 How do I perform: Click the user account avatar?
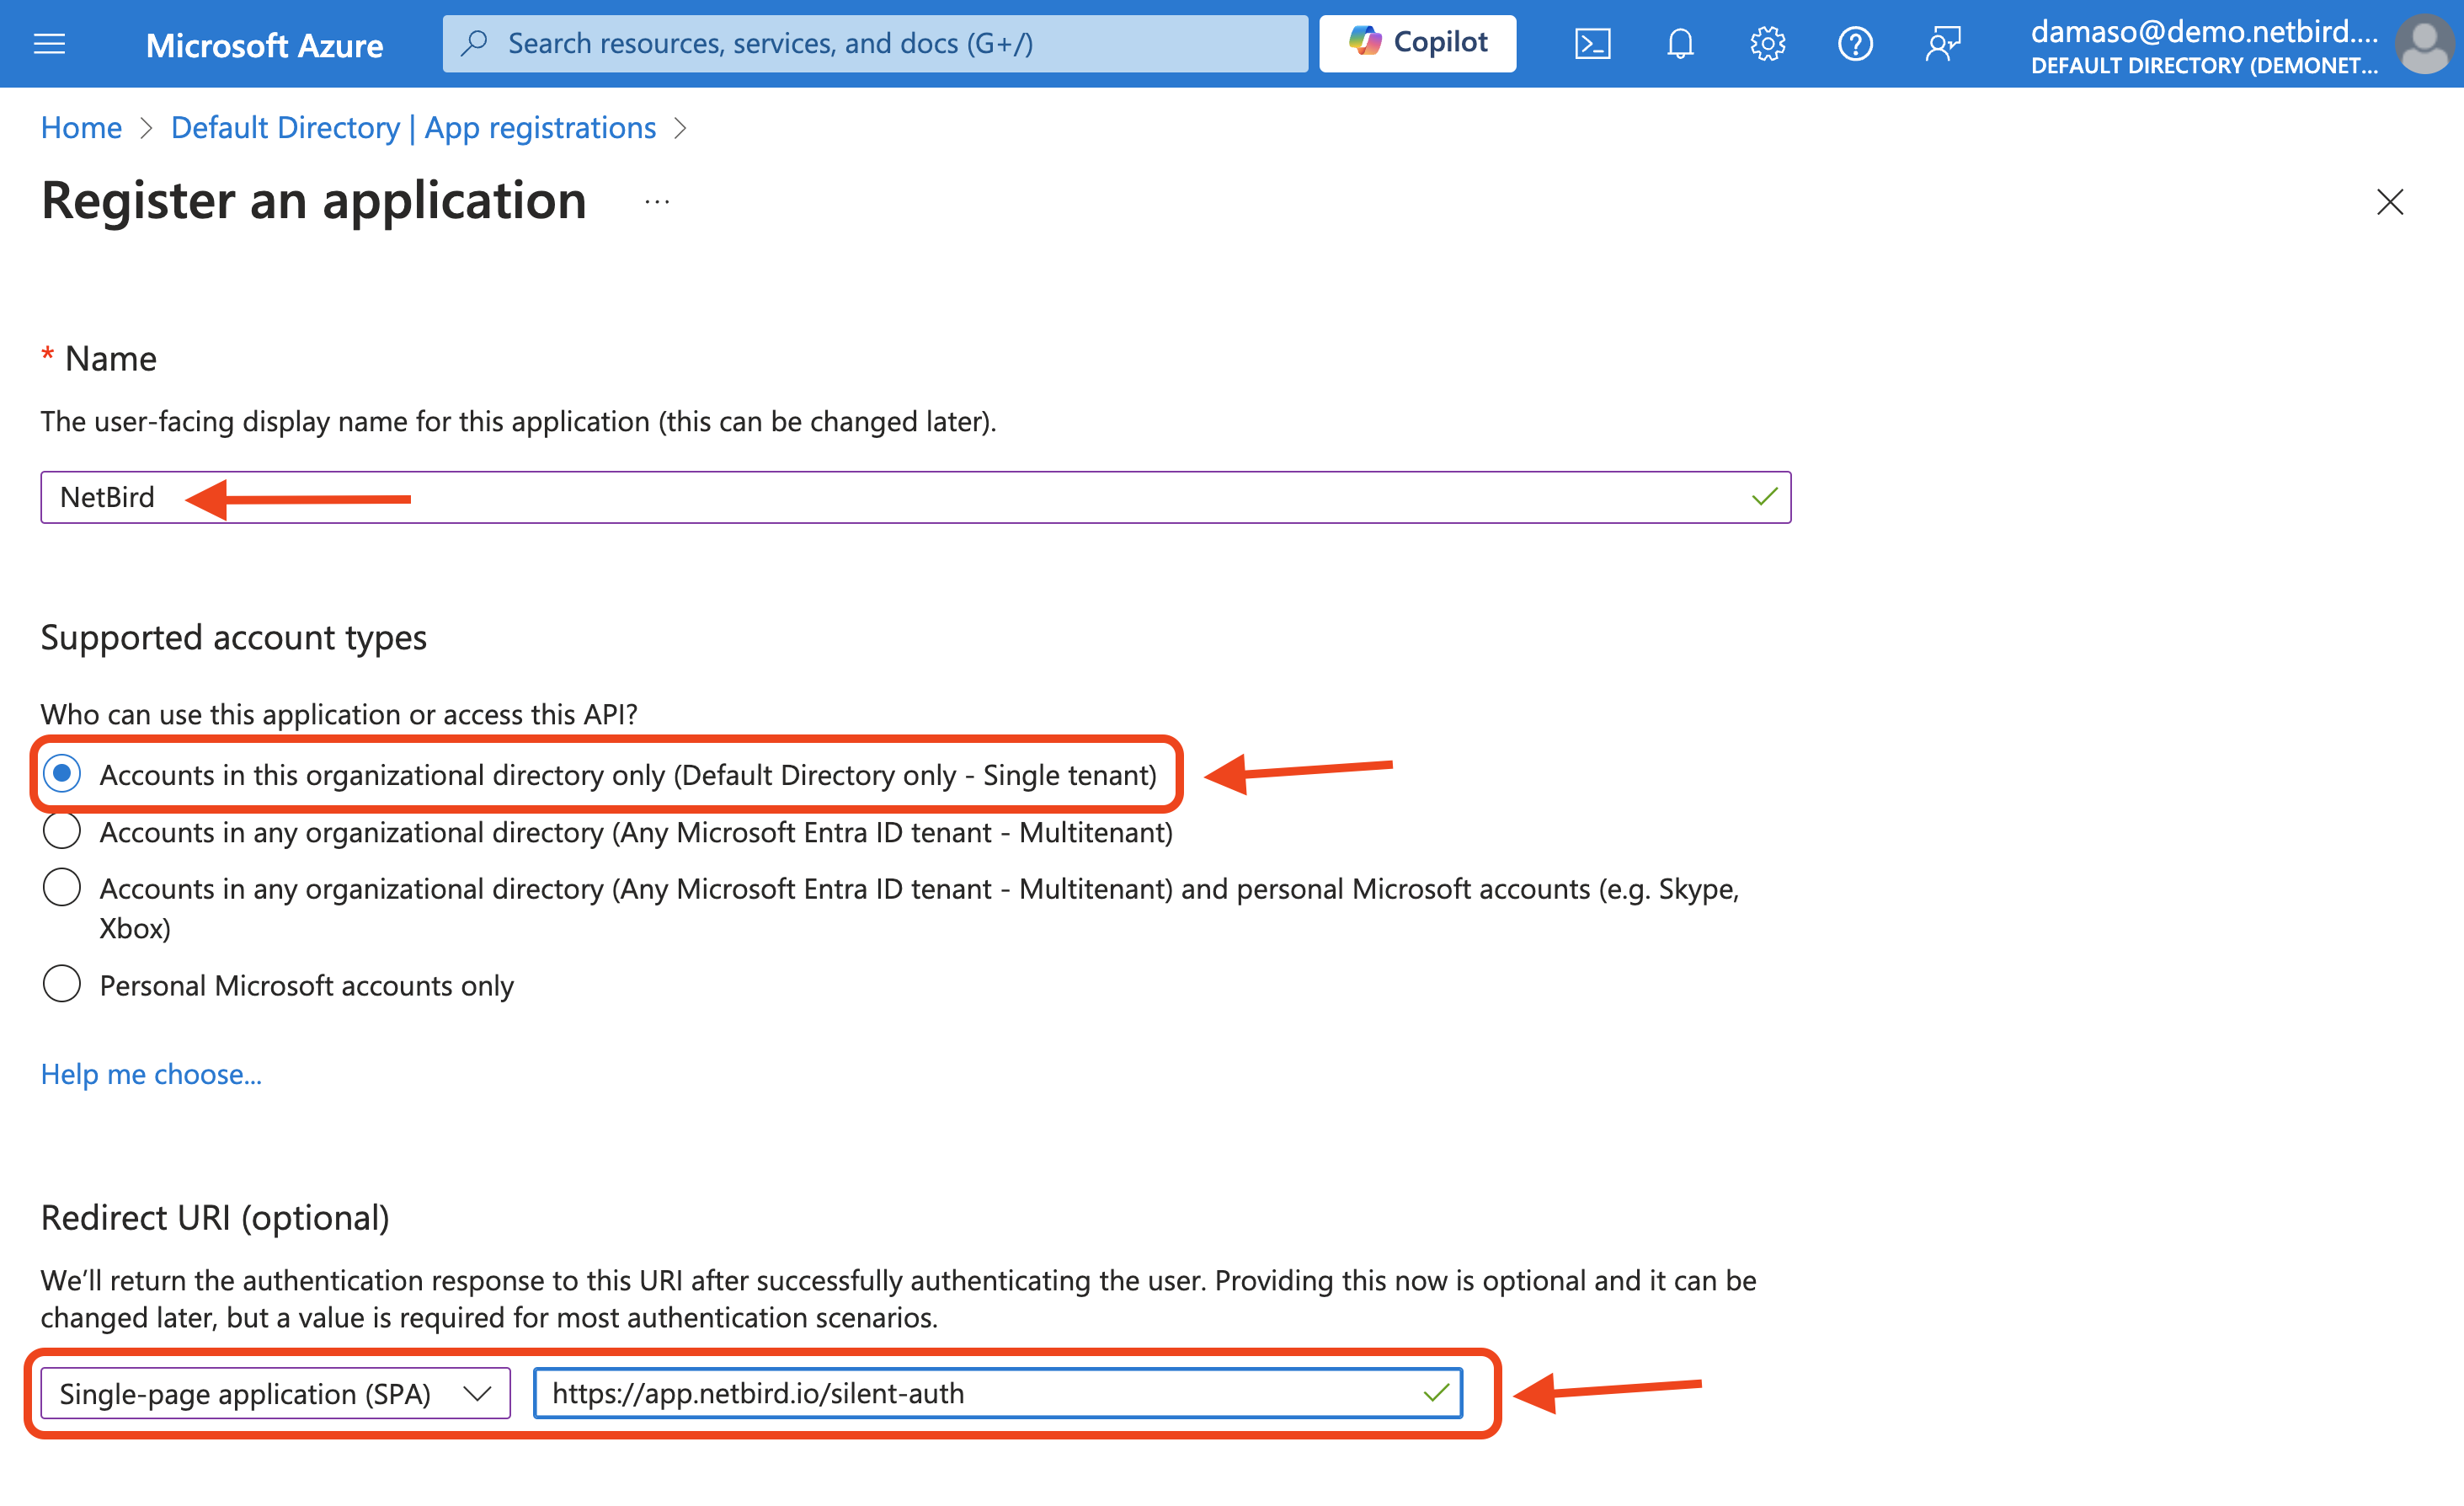pos(2425,44)
